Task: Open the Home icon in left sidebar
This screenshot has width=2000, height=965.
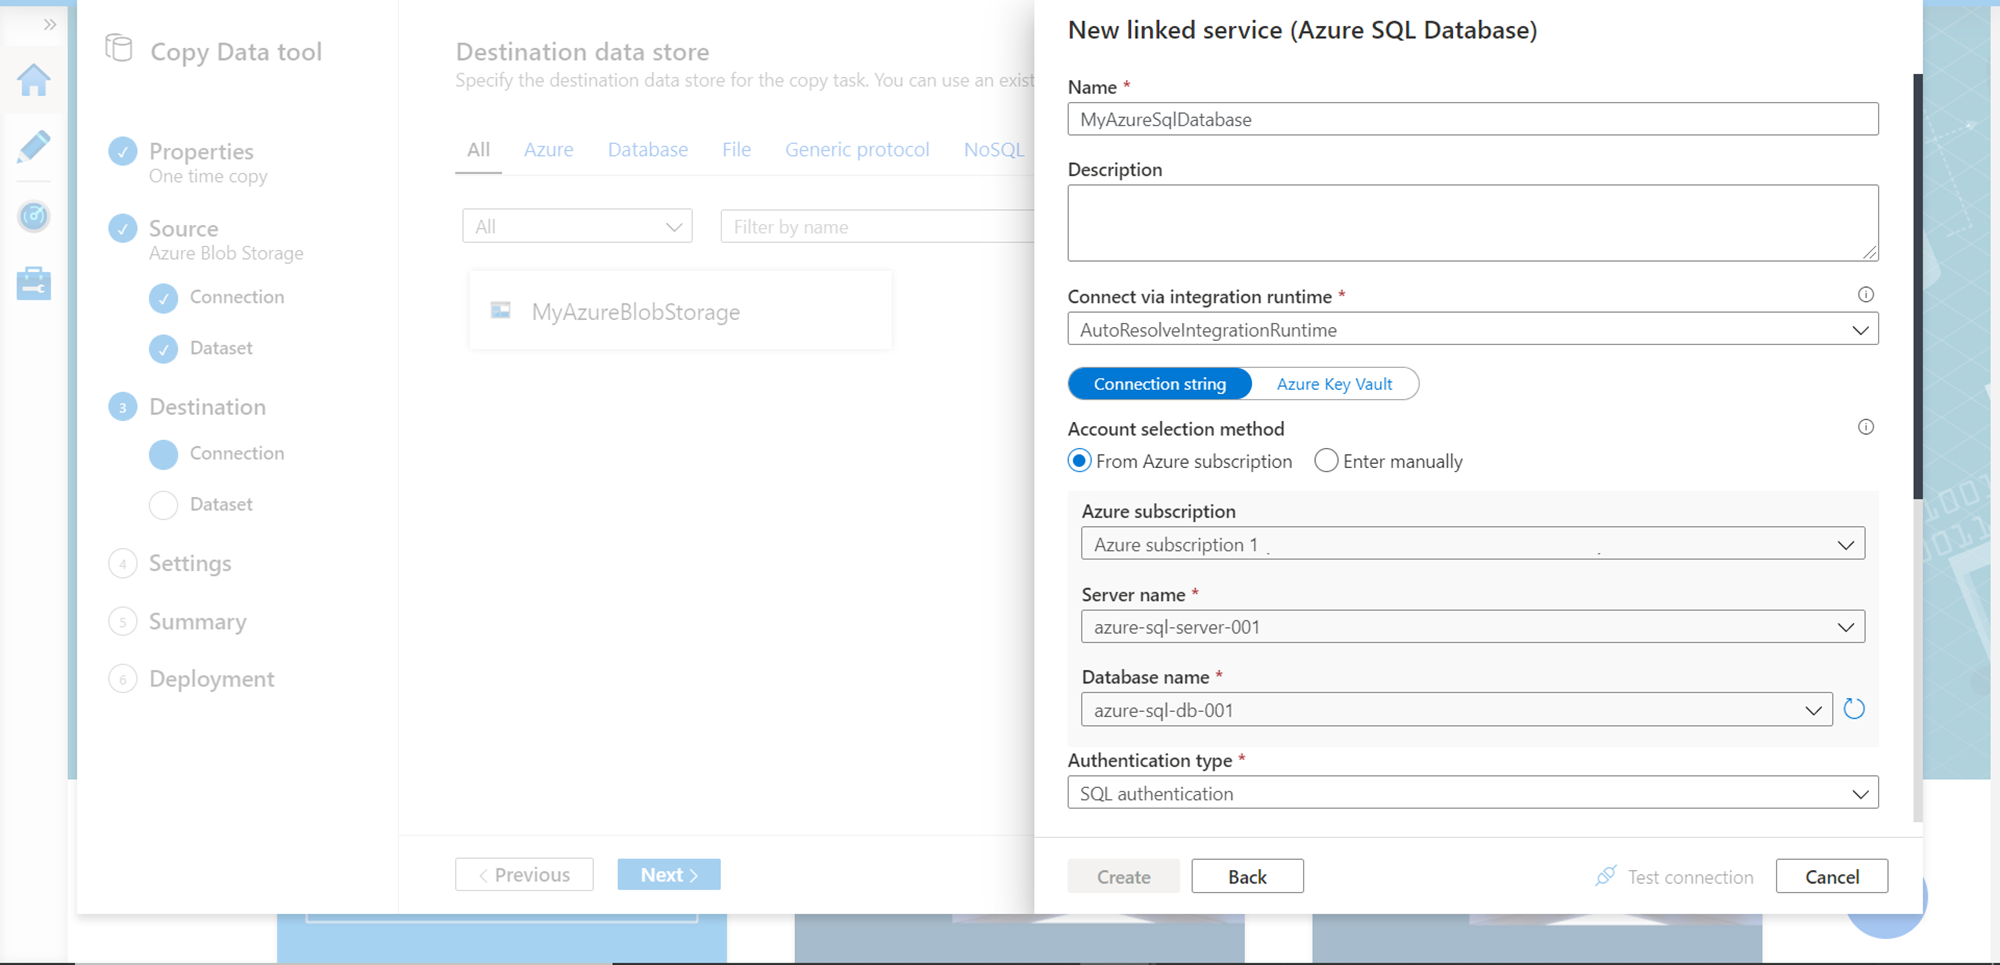Action: [x=34, y=80]
